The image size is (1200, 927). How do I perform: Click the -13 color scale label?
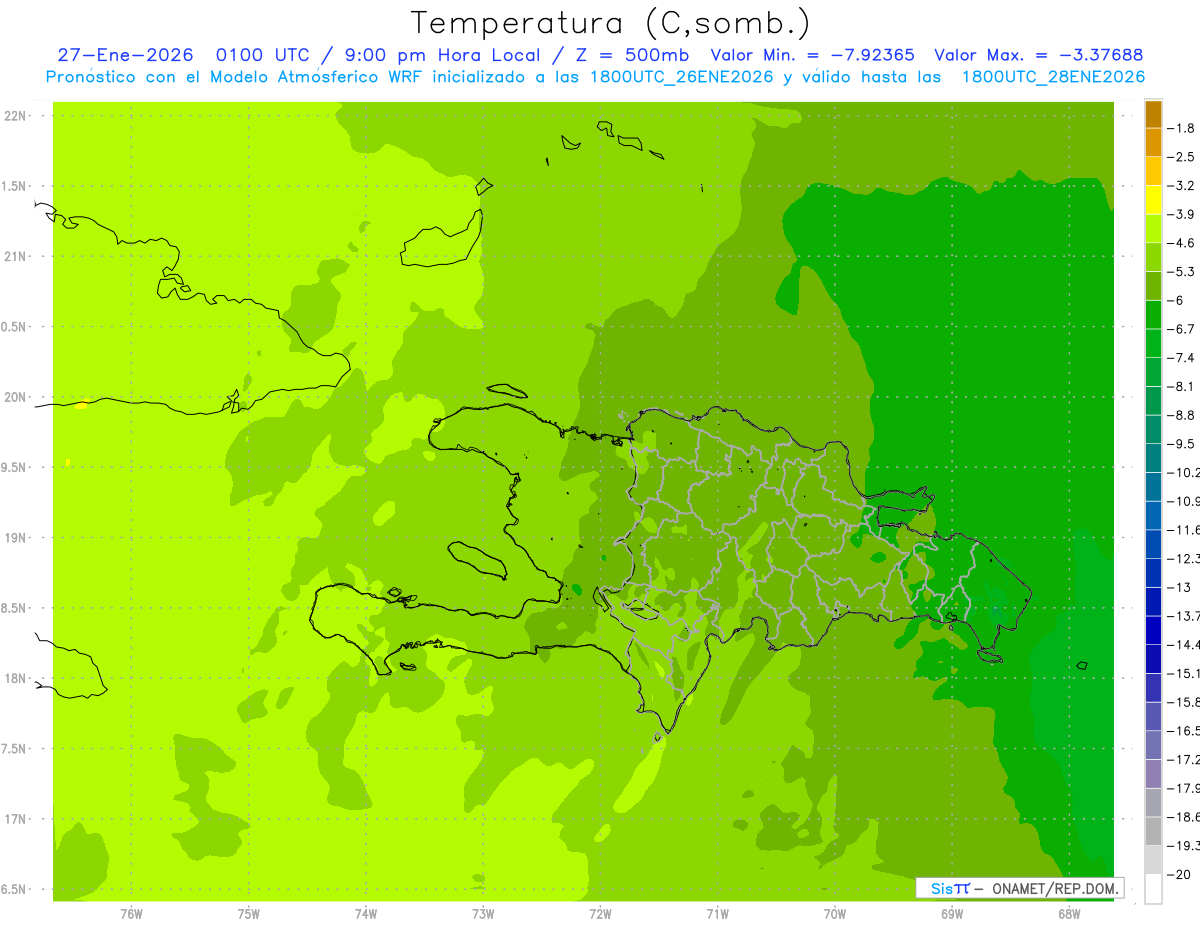[1180, 587]
